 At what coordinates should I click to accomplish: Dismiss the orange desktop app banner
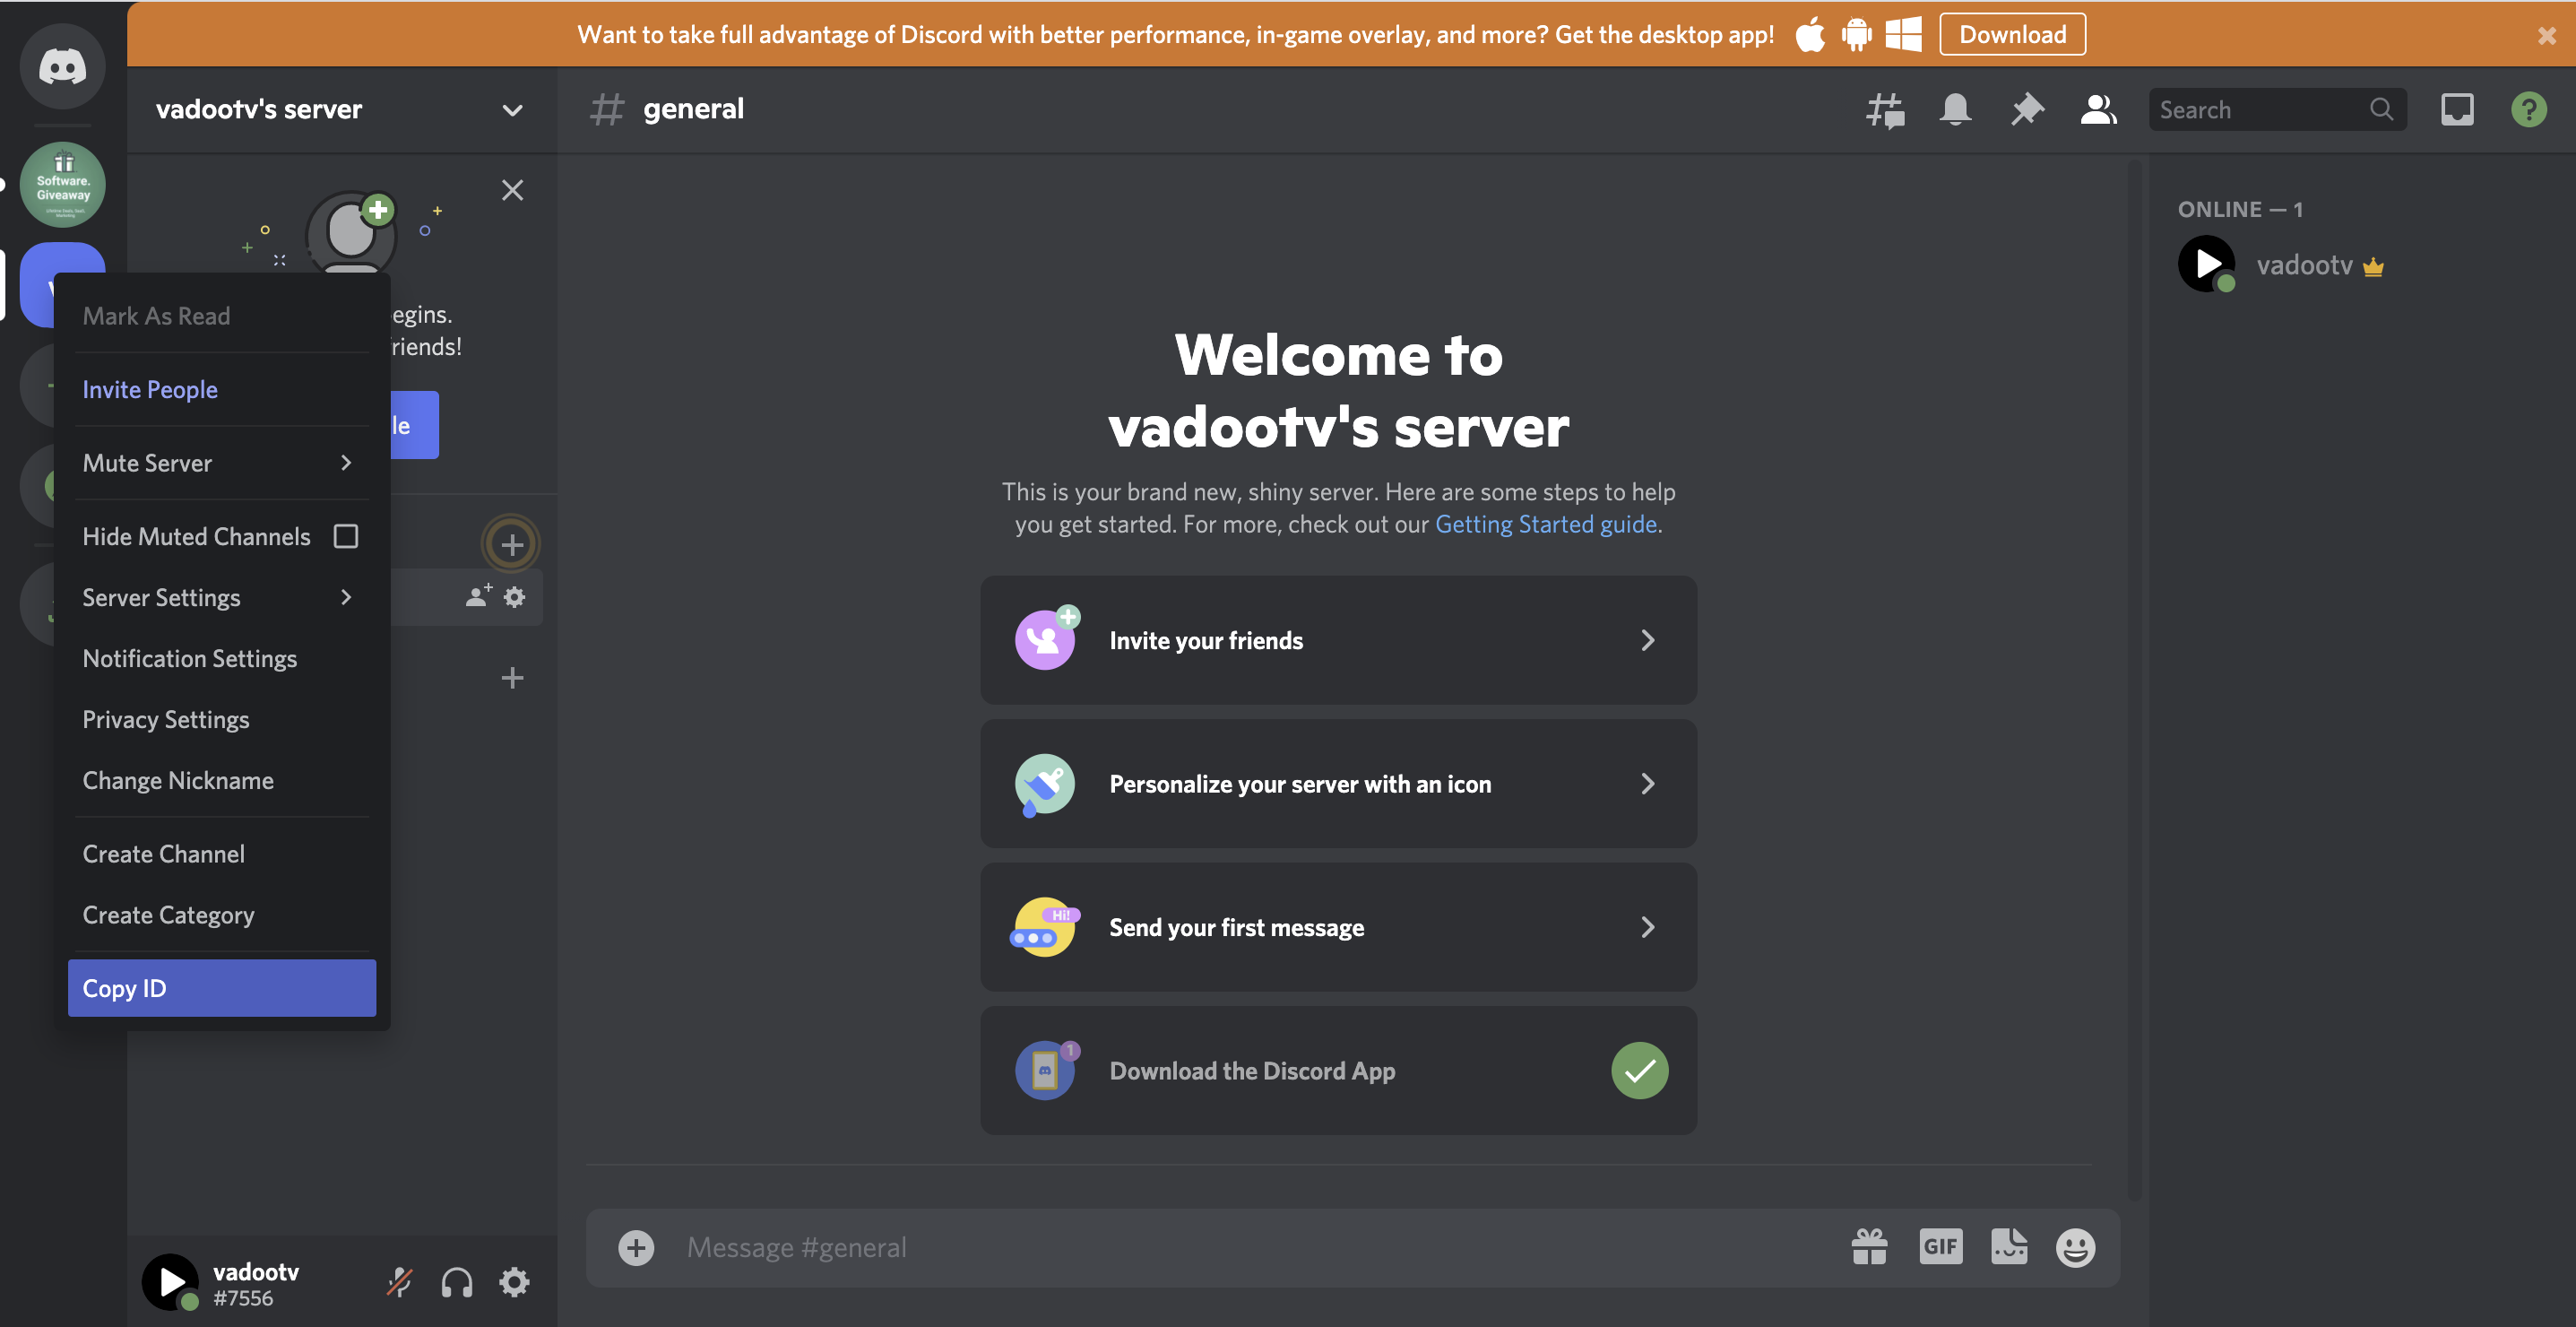2546,35
